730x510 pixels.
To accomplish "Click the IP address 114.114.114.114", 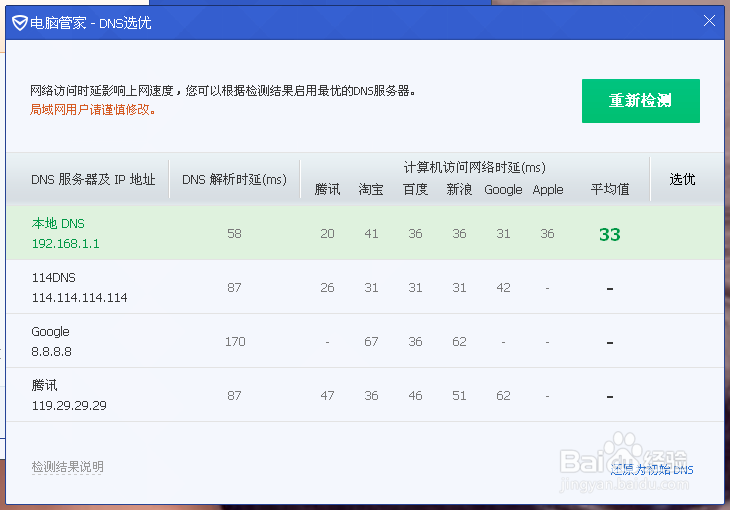I will point(80,298).
